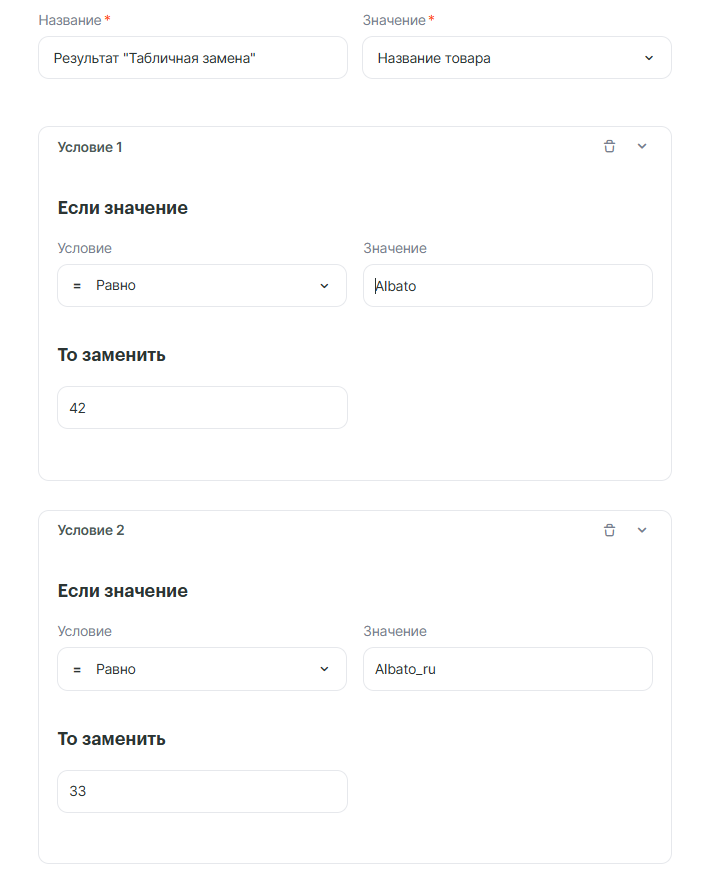Image resolution: width=707 pixels, height=872 pixels.
Task: Click the arrow on "Название товара" dropdown
Action: 649,58
